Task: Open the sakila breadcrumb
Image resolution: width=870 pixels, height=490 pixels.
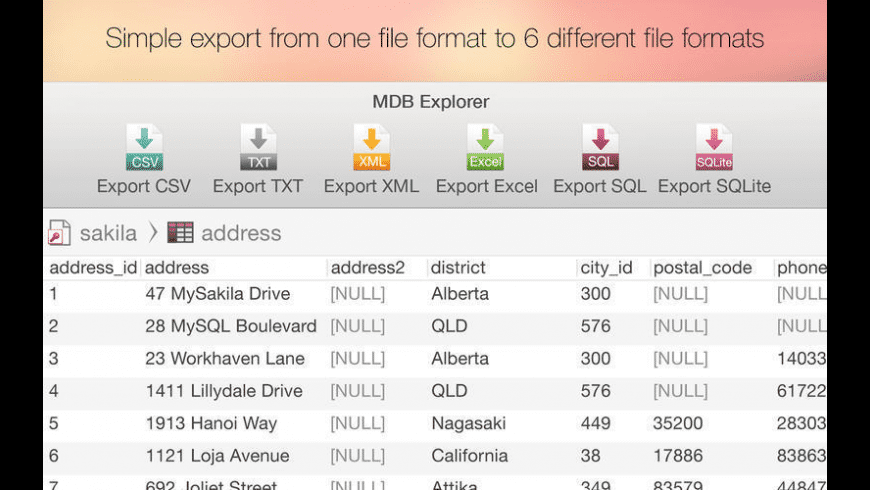Action: point(108,233)
